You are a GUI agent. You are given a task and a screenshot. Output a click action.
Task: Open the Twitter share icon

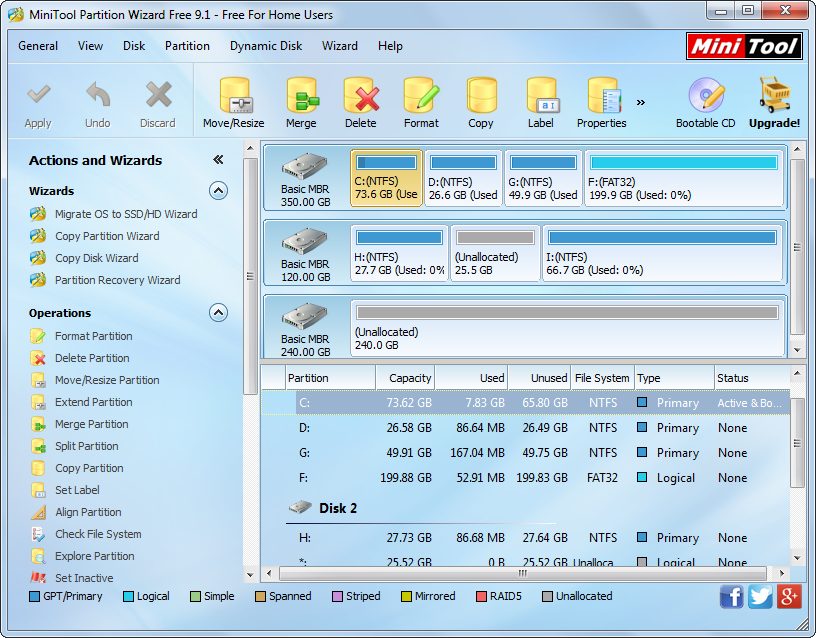[x=760, y=596]
